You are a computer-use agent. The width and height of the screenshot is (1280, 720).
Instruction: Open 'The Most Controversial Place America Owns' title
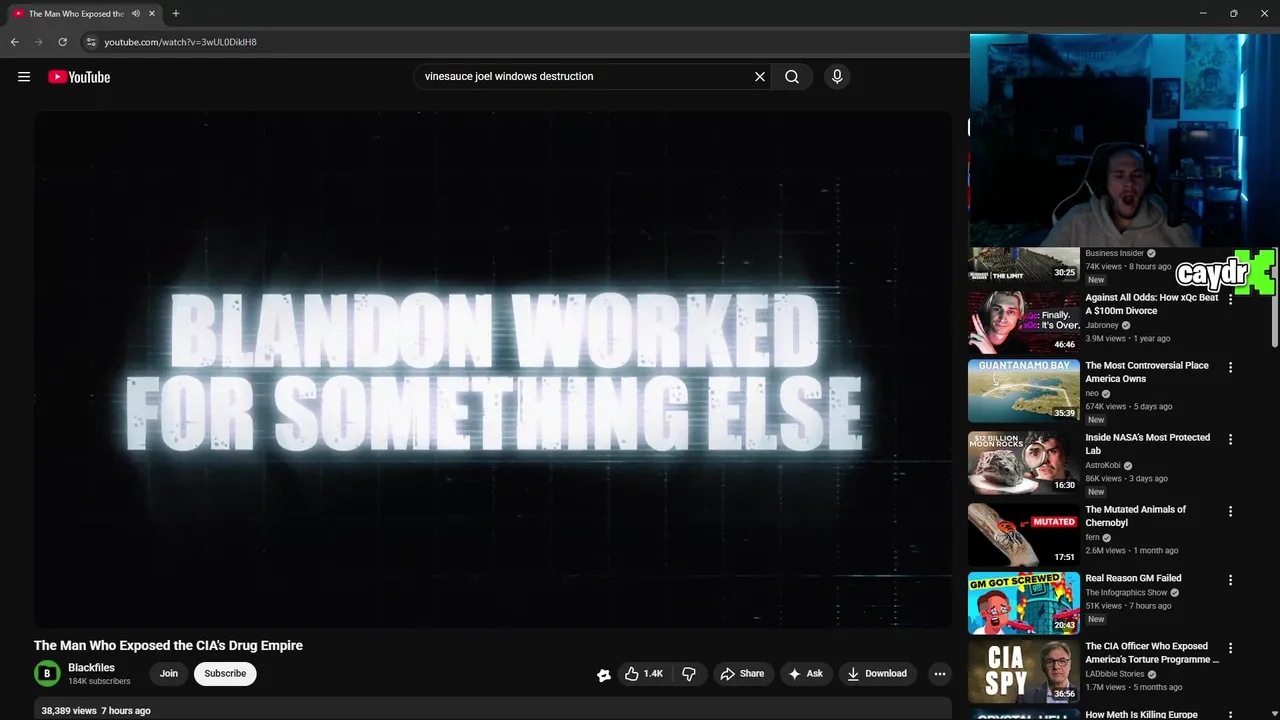coord(1147,372)
